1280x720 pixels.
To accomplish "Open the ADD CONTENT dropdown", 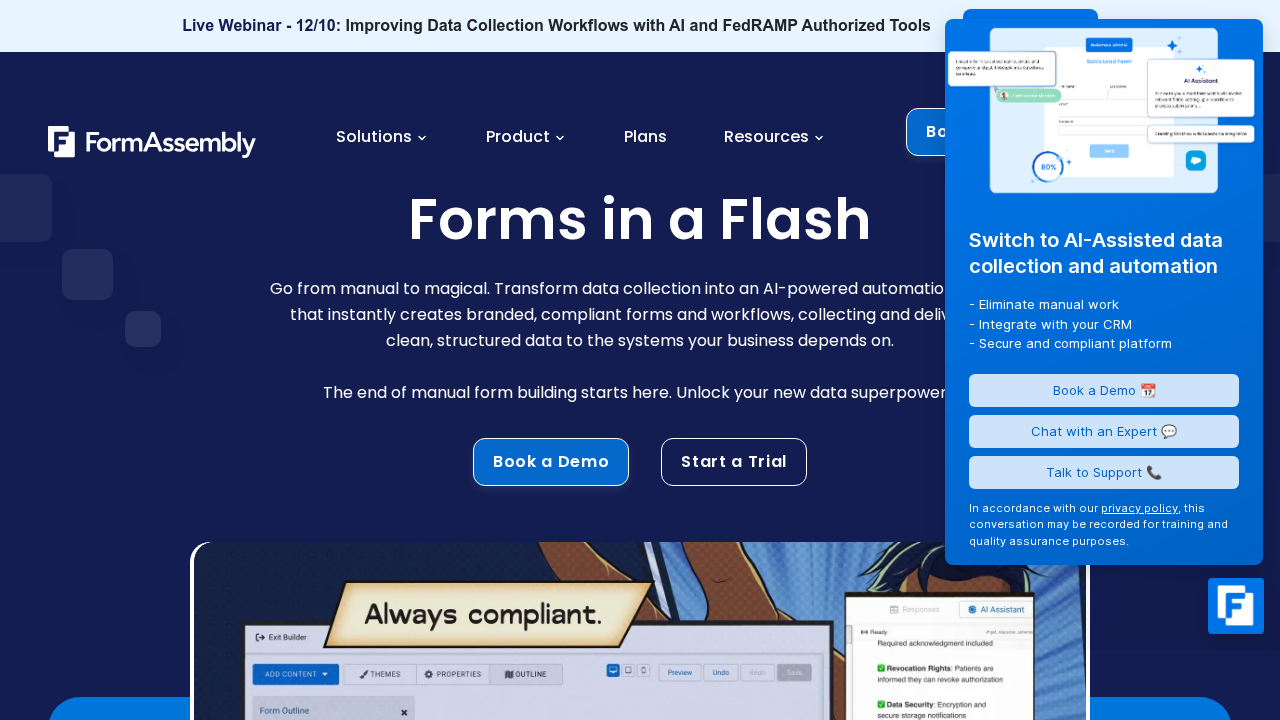I will [x=295, y=674].
